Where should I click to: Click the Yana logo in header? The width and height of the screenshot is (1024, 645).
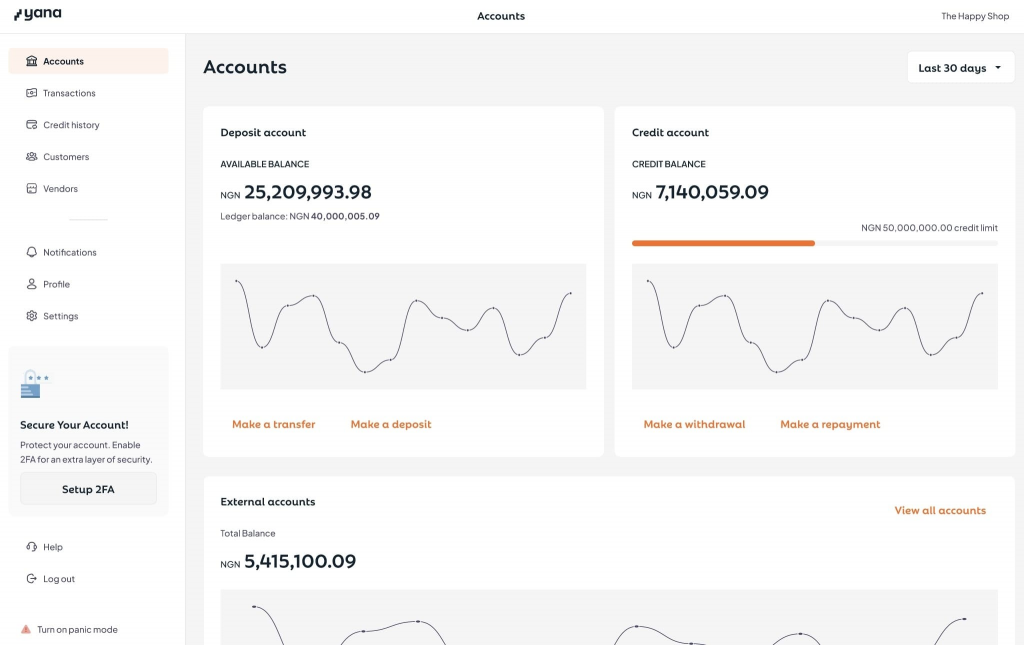point(38,15)
